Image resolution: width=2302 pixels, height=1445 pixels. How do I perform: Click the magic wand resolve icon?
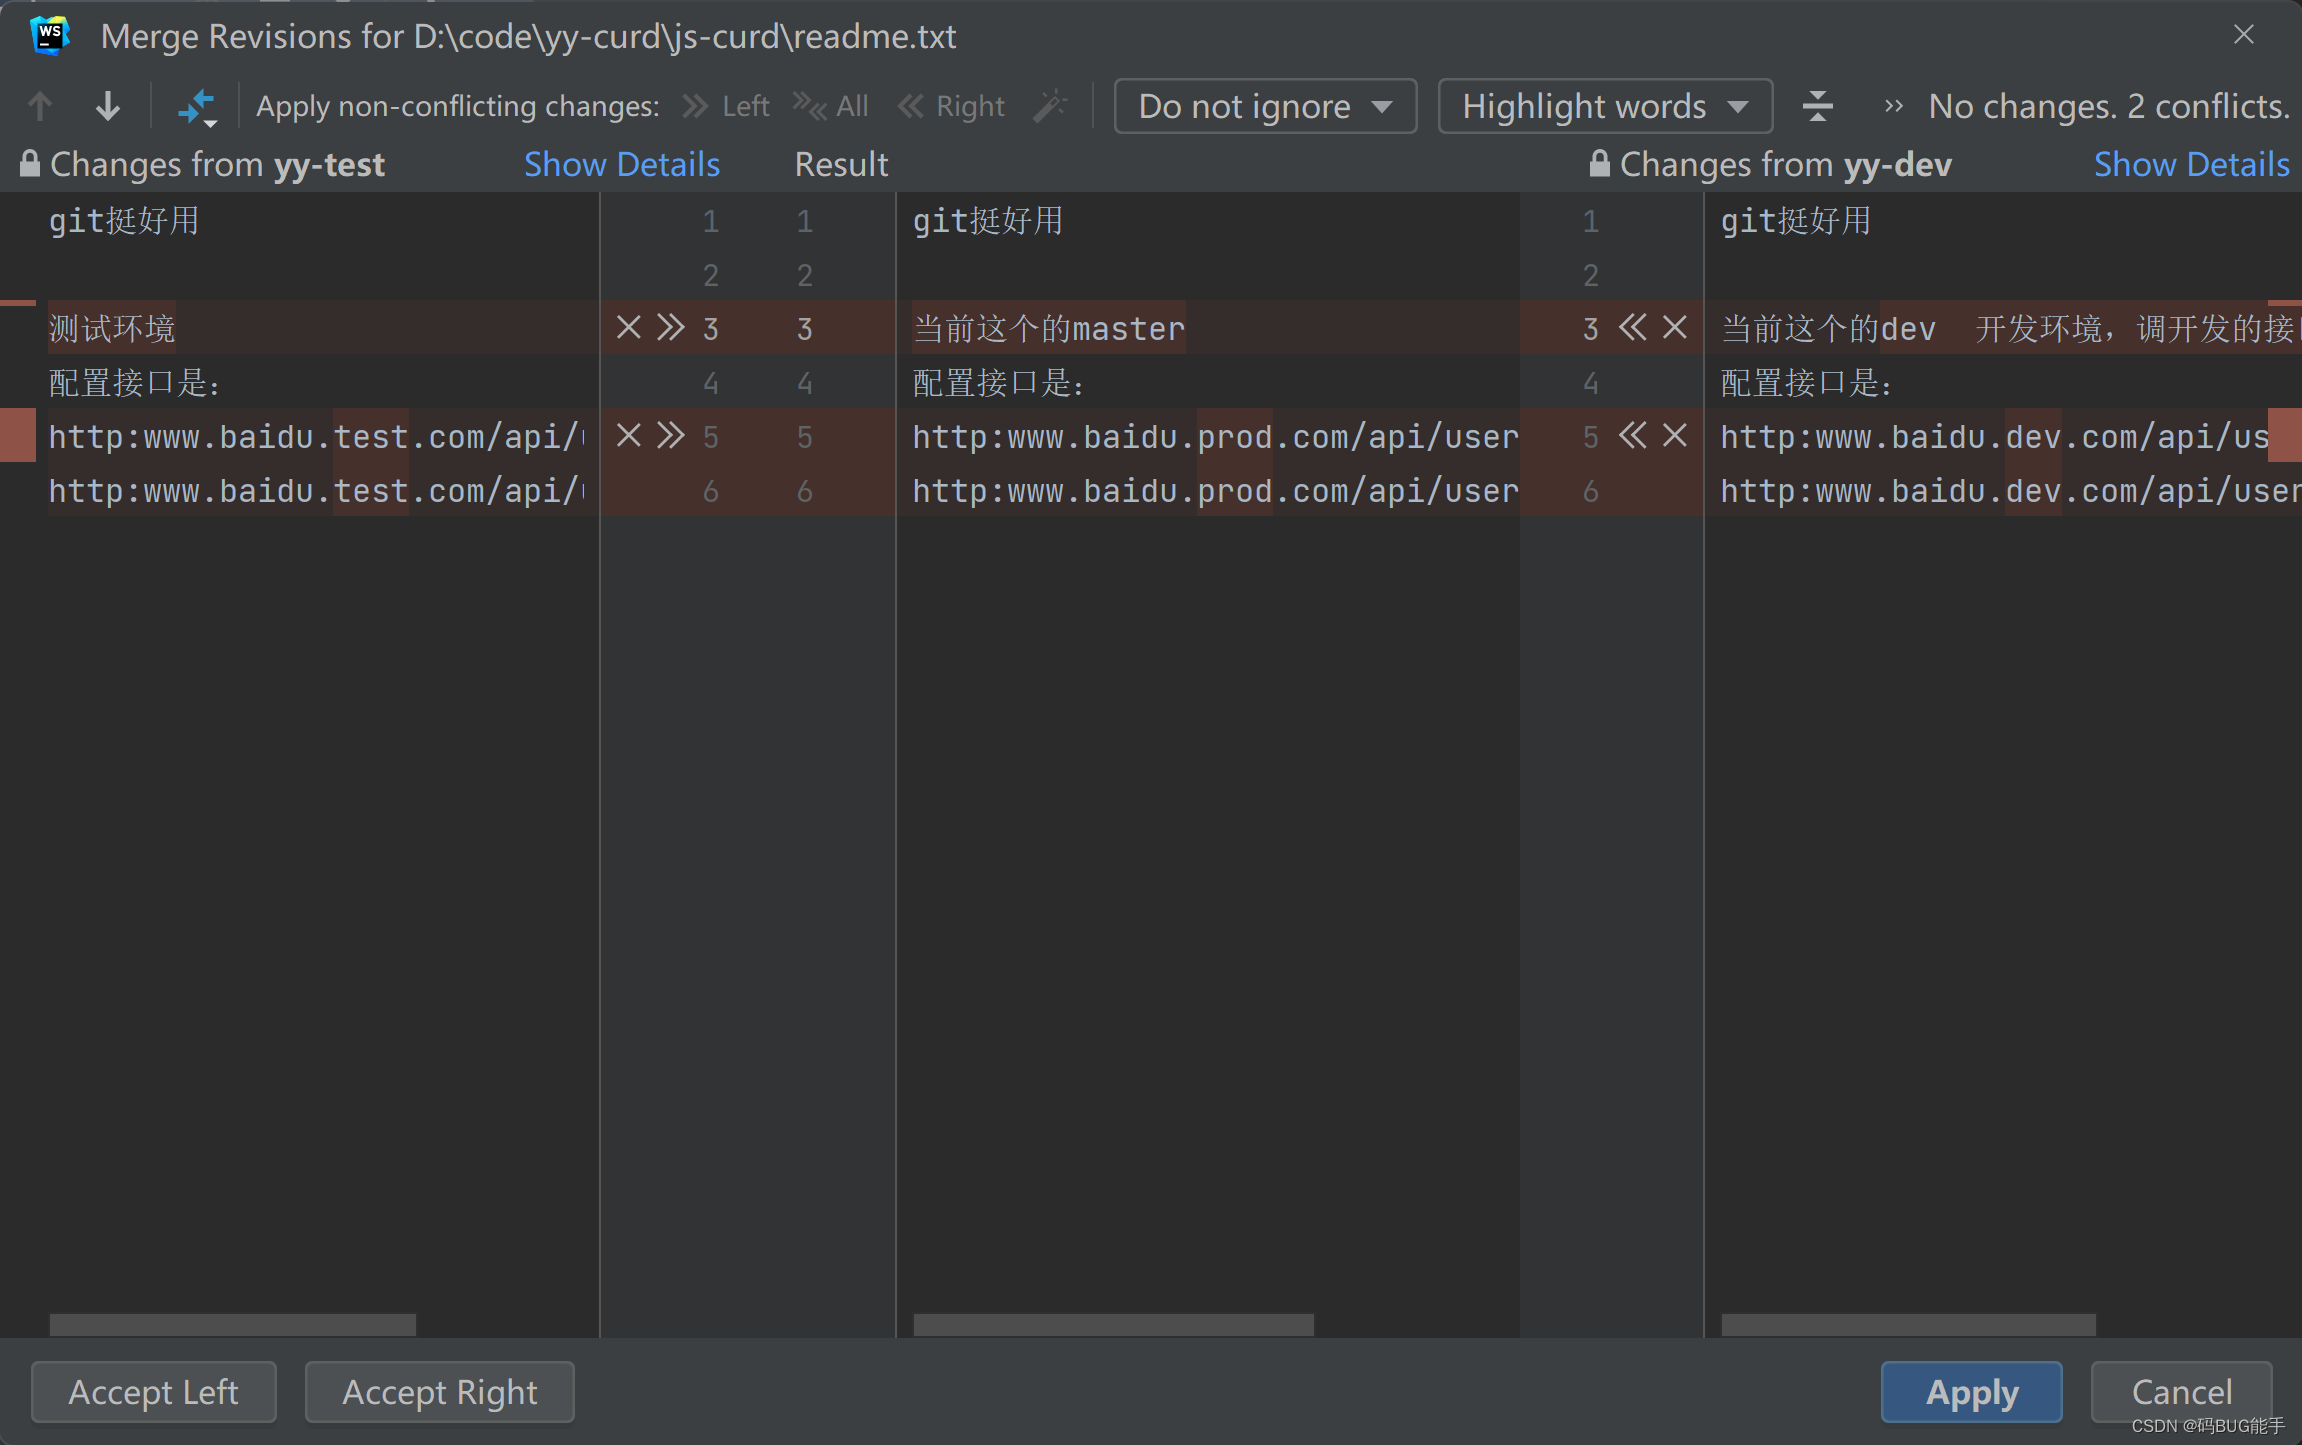point(1050,105)
